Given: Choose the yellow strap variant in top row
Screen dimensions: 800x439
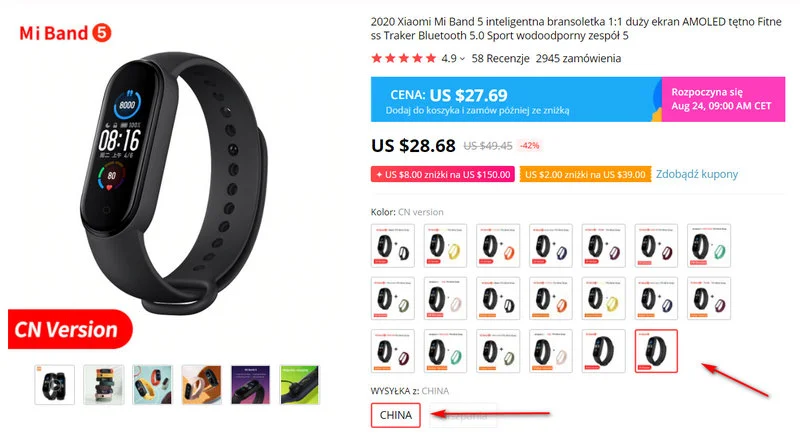Looking at the screenshot, I should coord(445,246).
